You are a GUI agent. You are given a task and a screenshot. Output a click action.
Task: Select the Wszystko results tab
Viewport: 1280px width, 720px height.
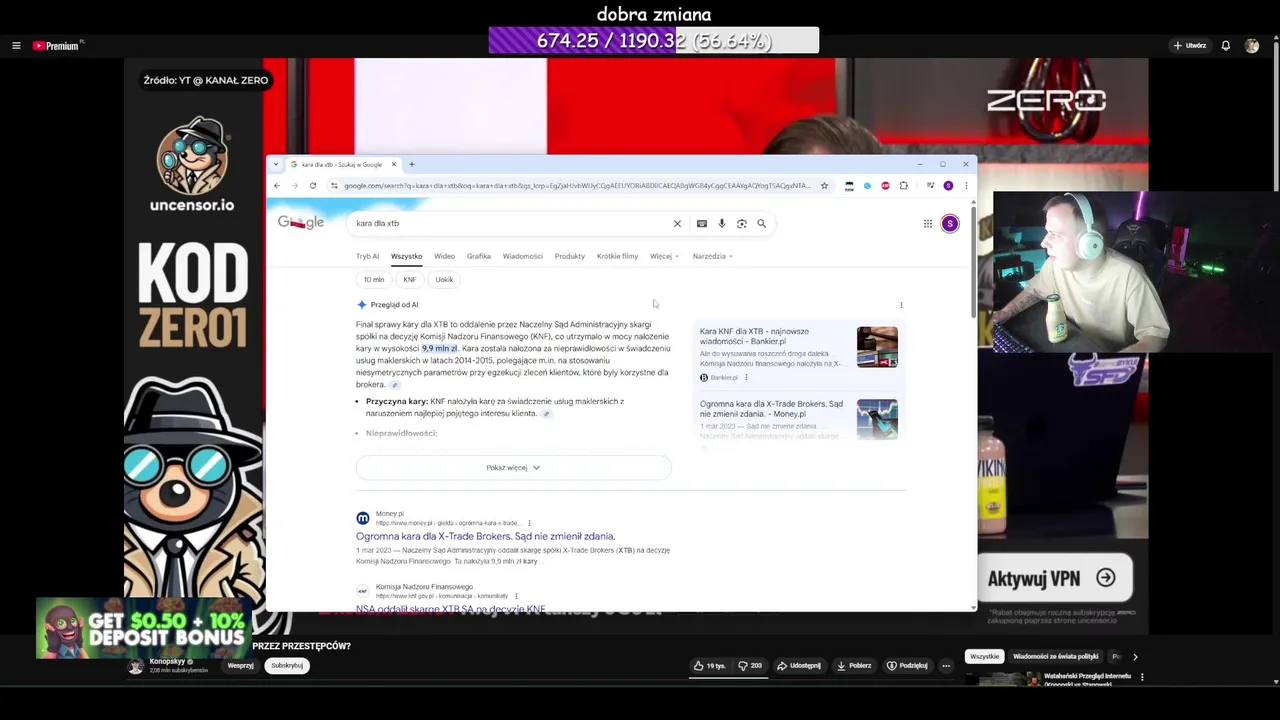(406, 256)
